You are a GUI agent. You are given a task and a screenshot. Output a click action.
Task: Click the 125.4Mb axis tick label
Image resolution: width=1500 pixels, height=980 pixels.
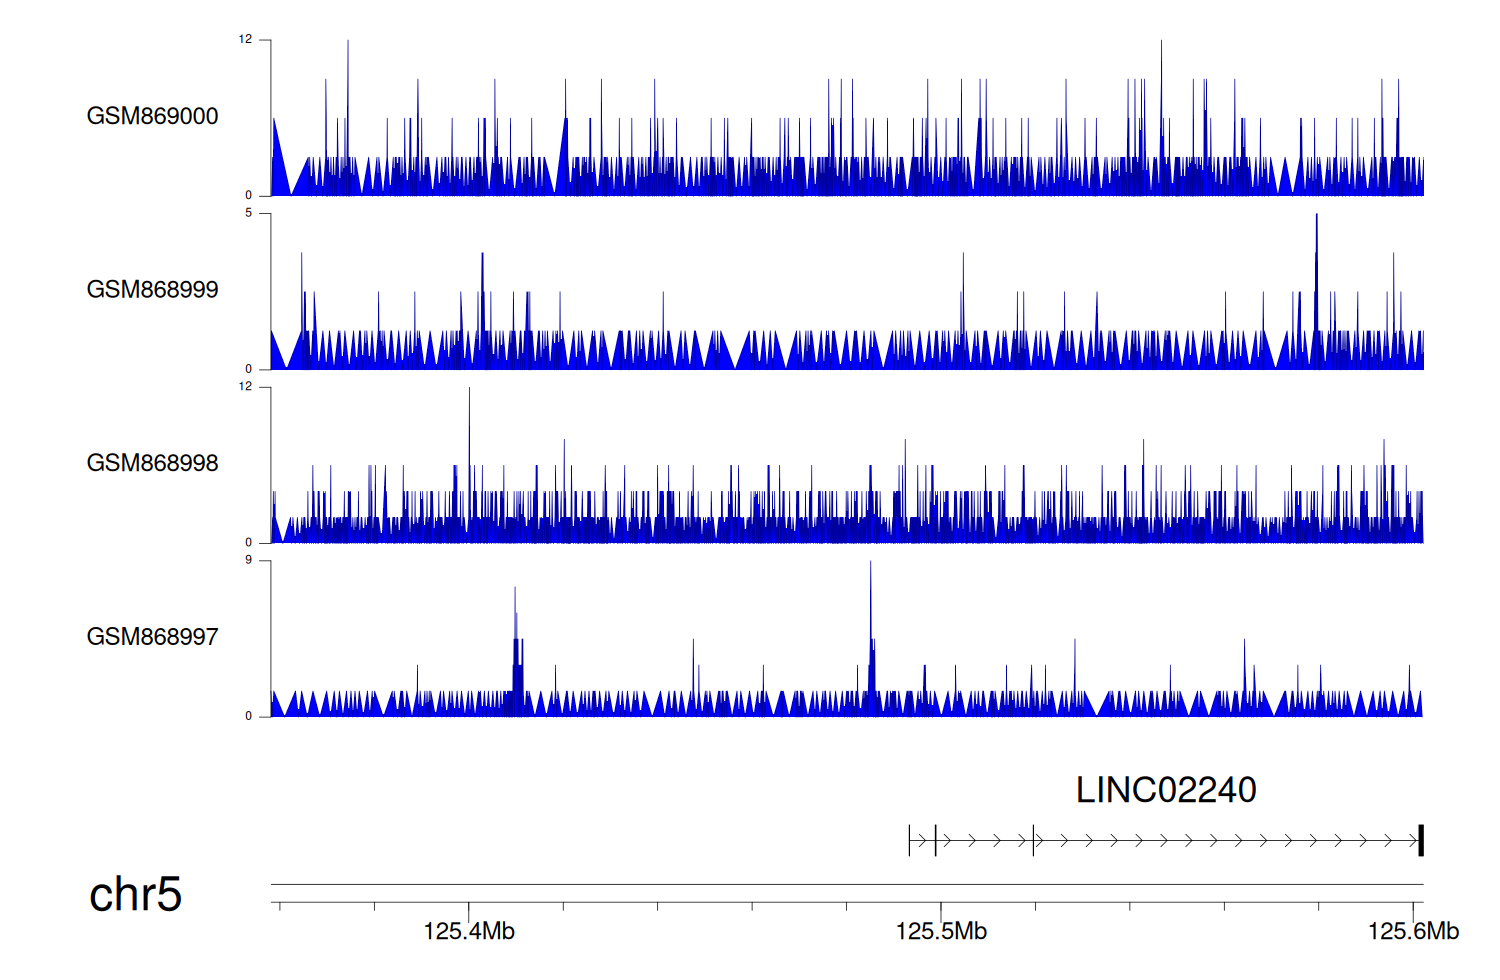click(x=468, y=932)
